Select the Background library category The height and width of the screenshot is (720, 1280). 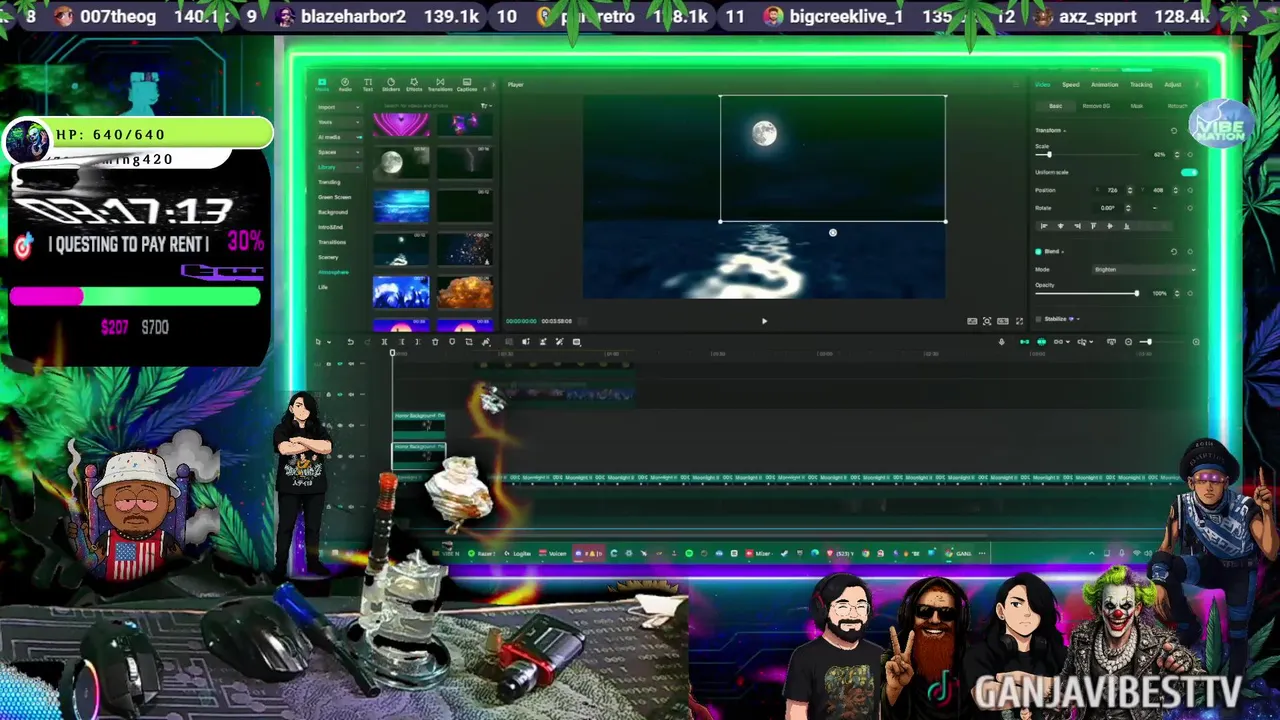coord(333,212)
